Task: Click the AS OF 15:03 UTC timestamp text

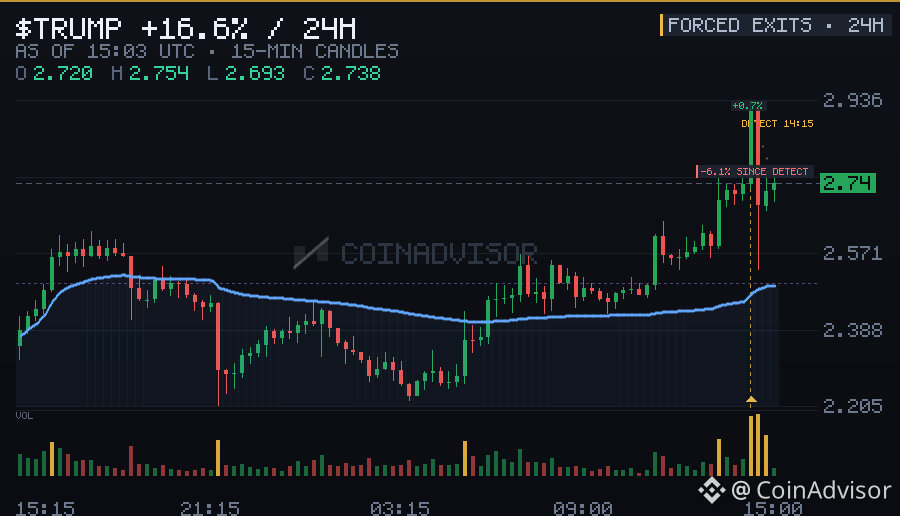Action: click(x=104, y=52)
